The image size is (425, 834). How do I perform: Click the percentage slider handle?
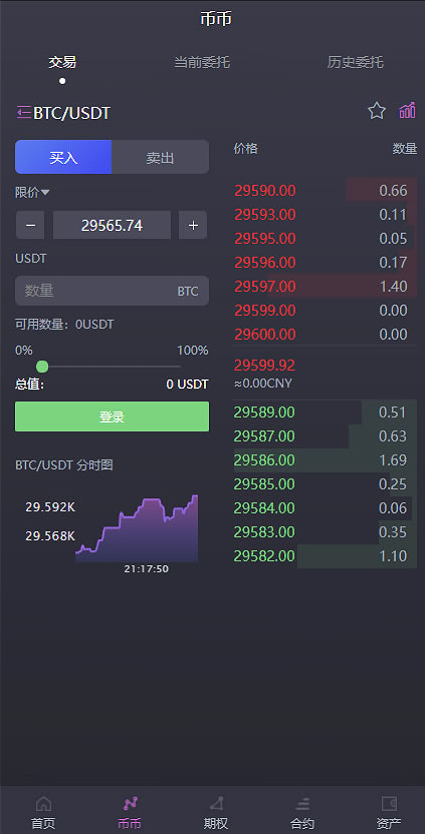tap(42, 366)
